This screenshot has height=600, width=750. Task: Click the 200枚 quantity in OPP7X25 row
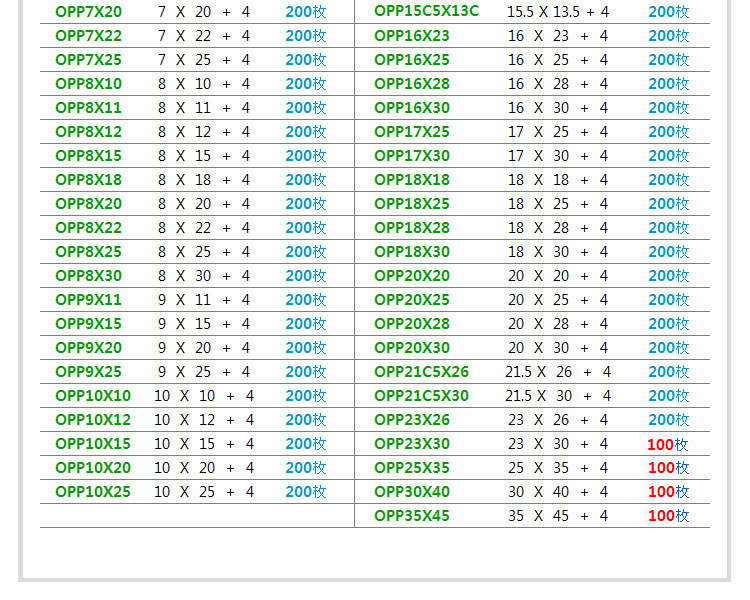click(x=305, y=60)
